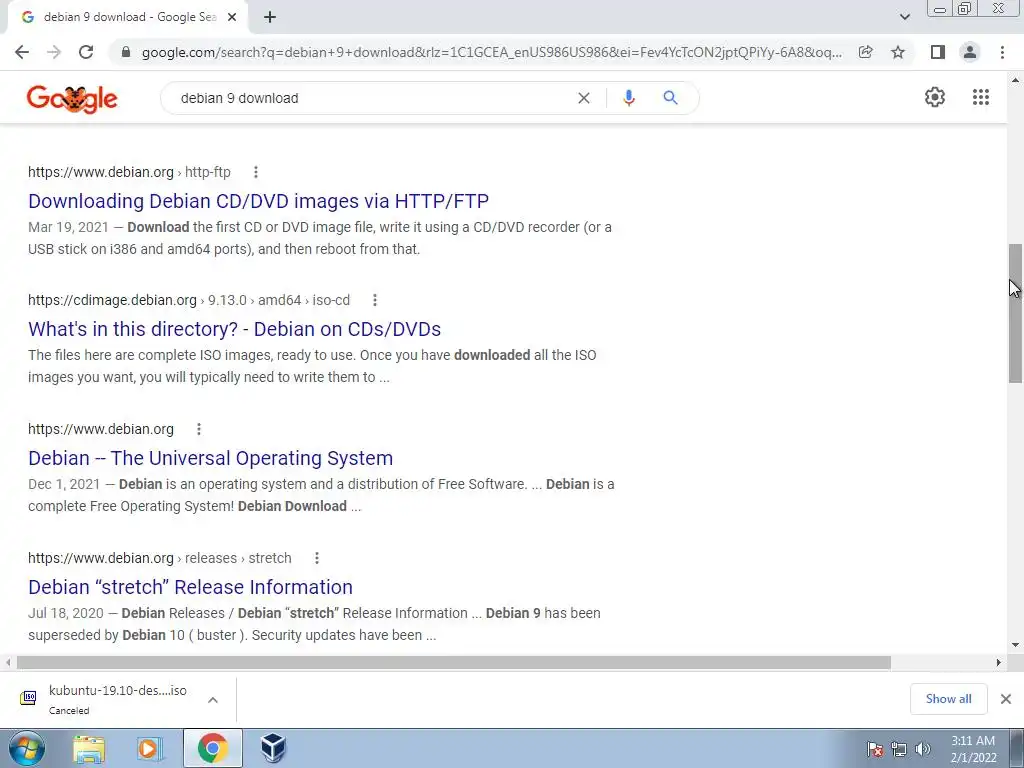Open the clock showing 3:11 AM
1024x768 pixels.
973,749
